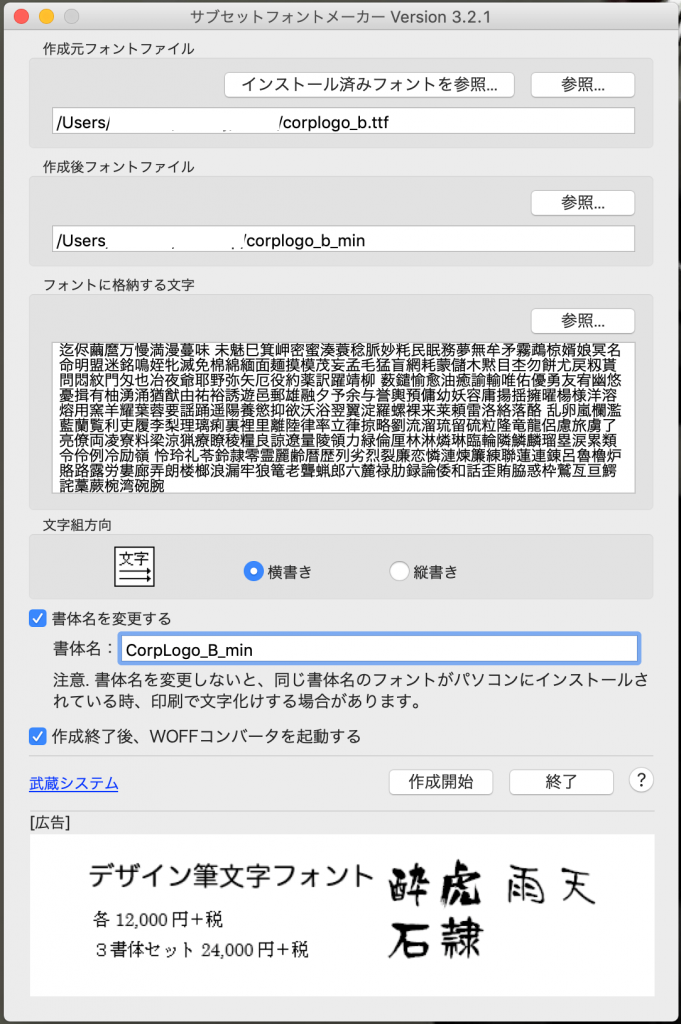Image resolution: width=681 pixels, height=1024 pixels.
Task: Open the デザイン筆文字フォント advertisement banner
Action: pos(341,914)
